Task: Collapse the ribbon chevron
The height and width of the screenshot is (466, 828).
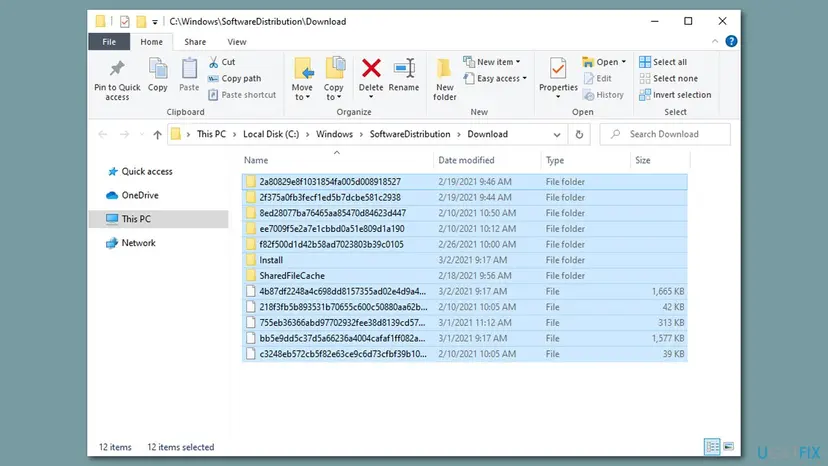Action: (714, 41)
